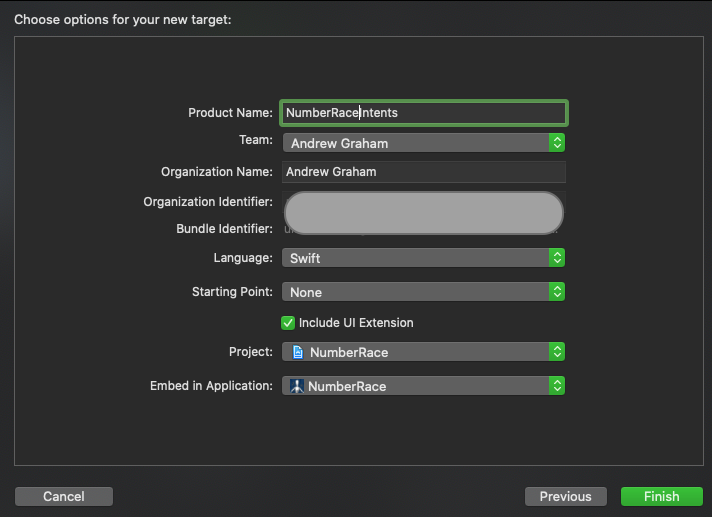
Task: Click the green arrows on the Team popup
Action: point(557,143)
